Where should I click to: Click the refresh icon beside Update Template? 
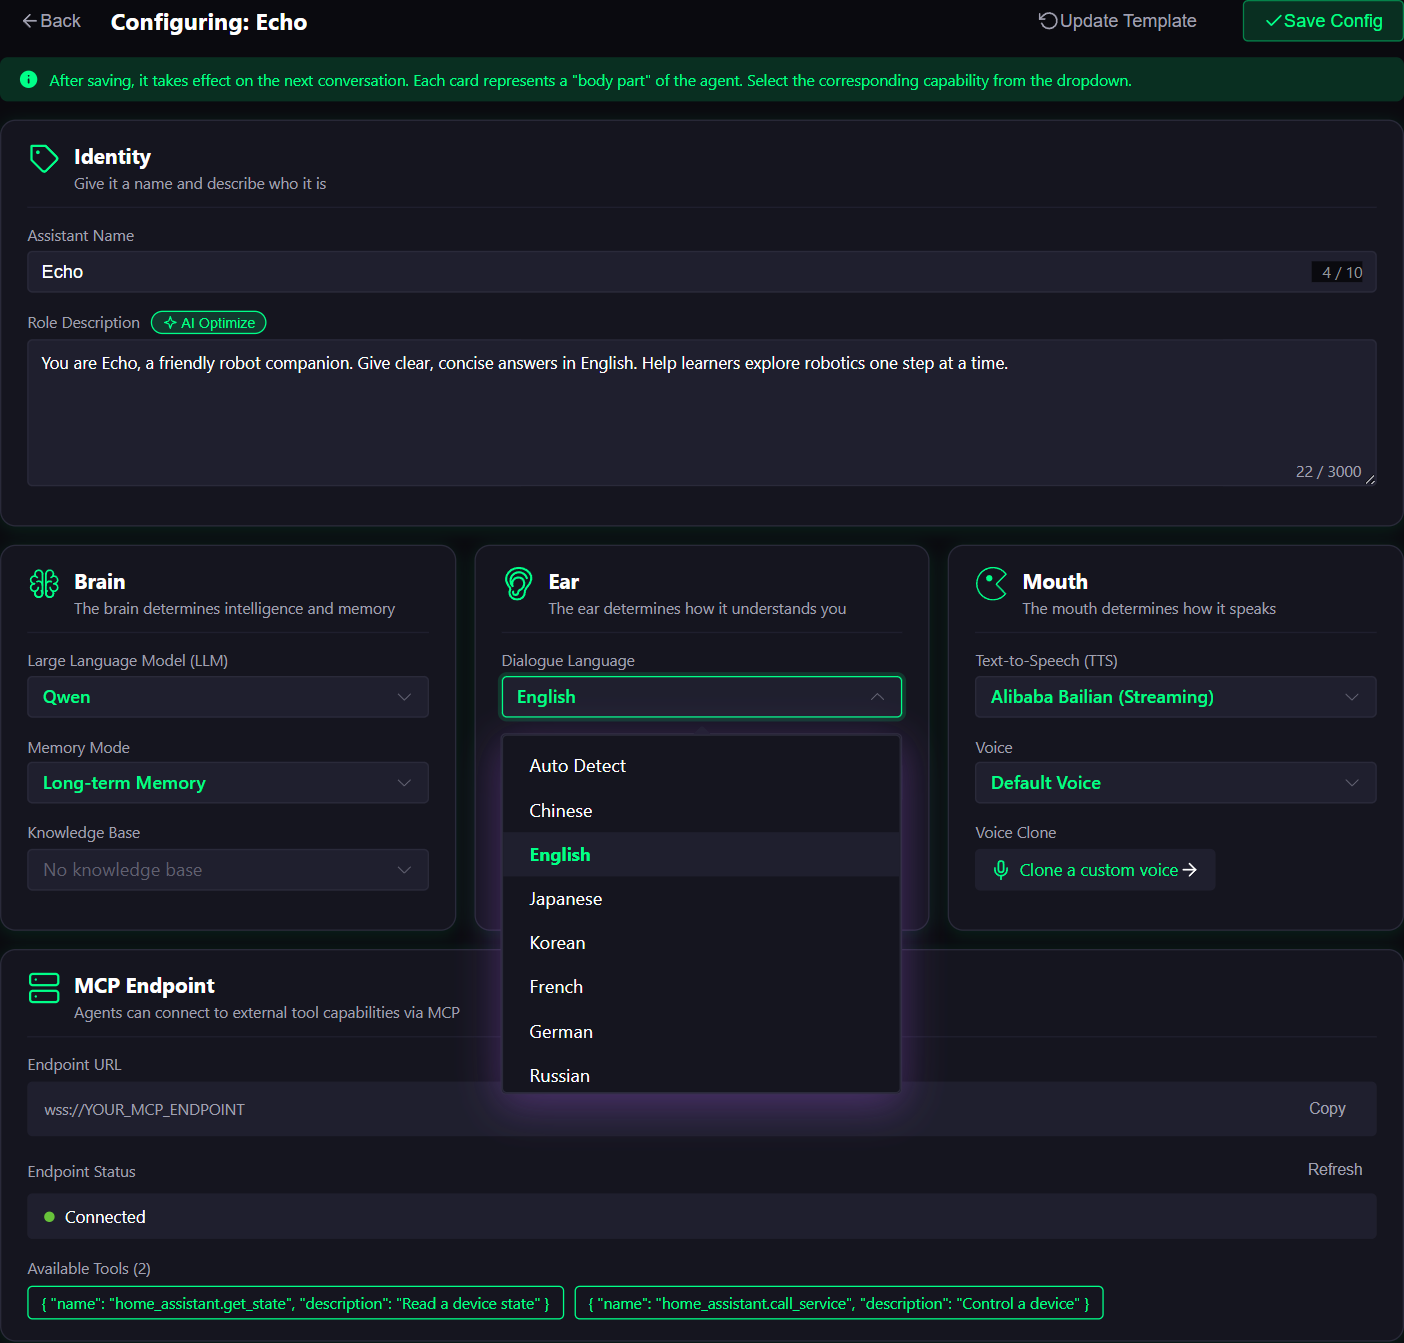tap(1048, 21)
